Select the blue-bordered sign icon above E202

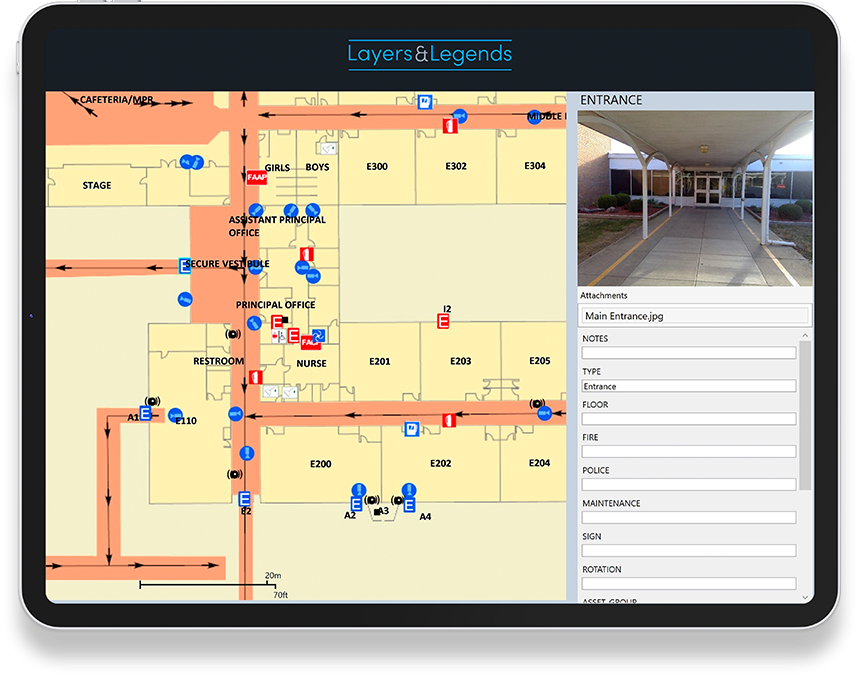pos(410,429)
